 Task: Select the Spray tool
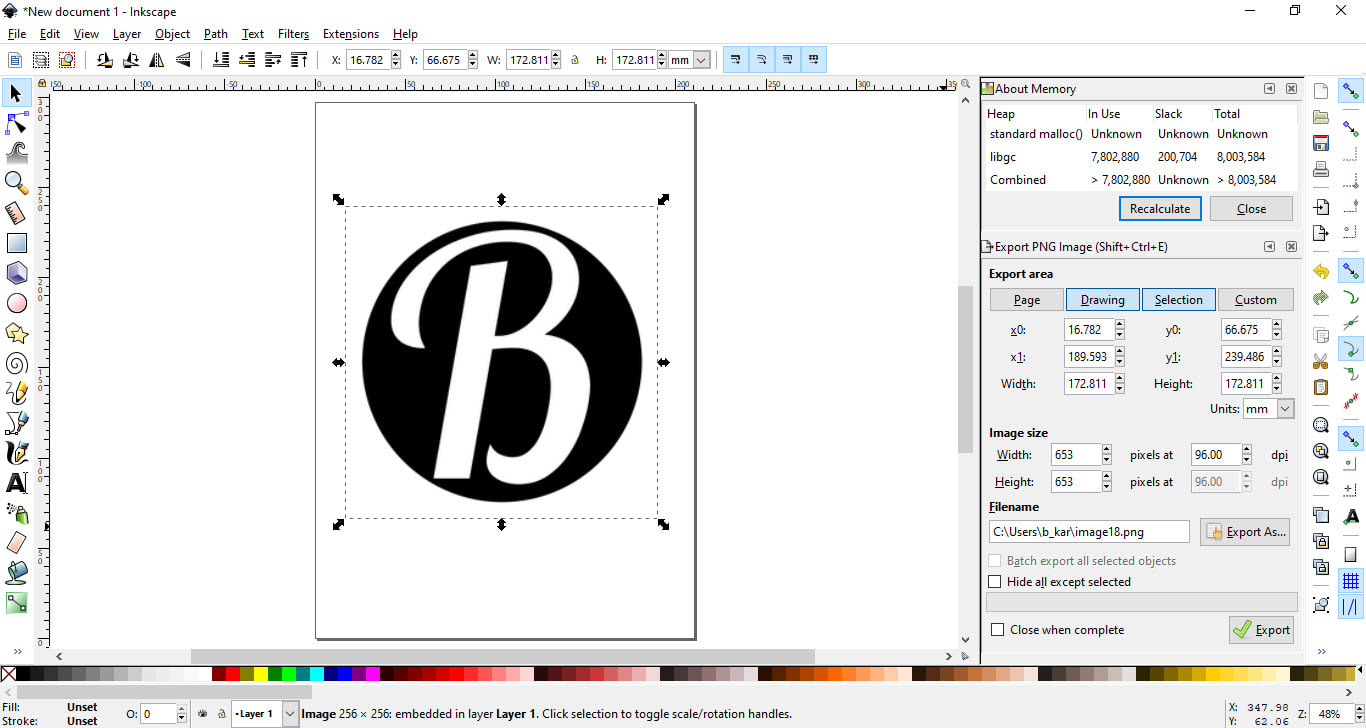(16, 513)
